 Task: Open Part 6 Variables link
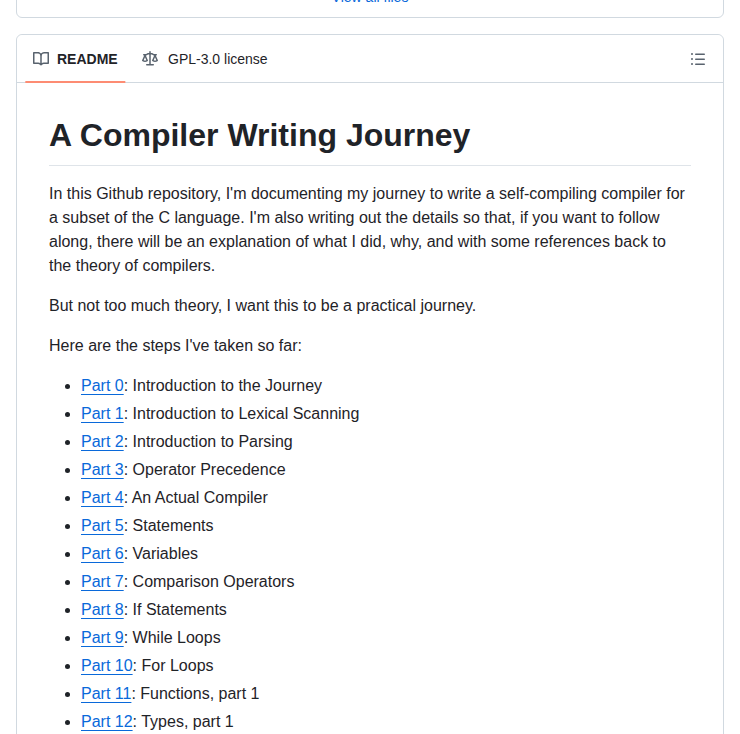coord(102,553)
